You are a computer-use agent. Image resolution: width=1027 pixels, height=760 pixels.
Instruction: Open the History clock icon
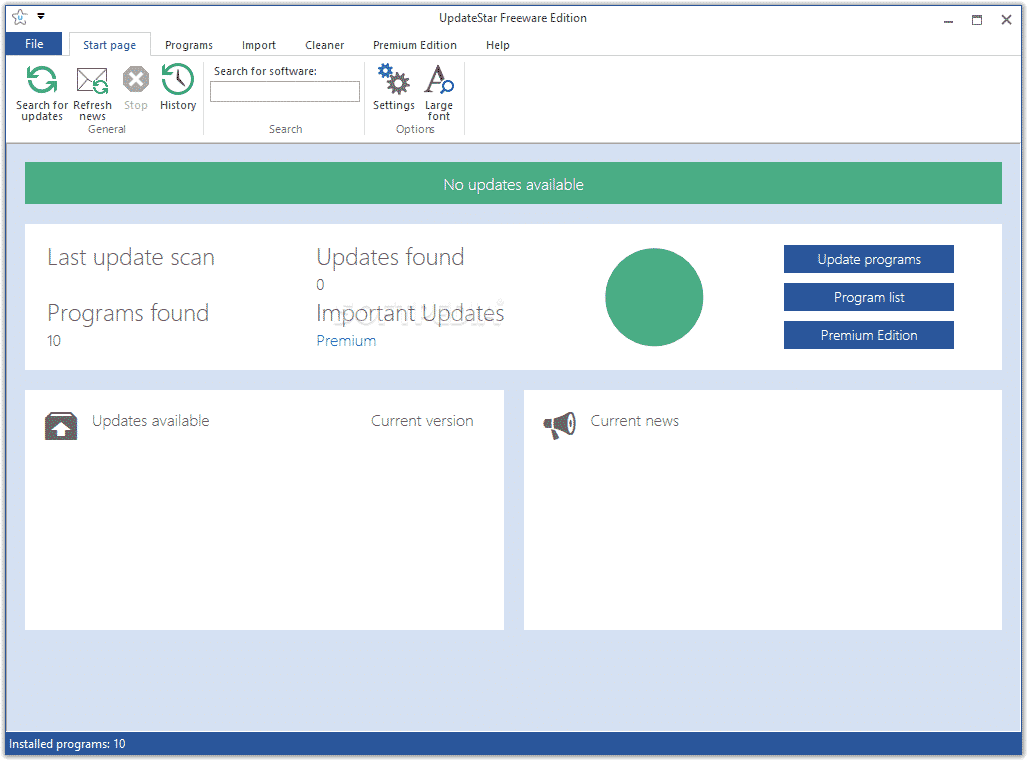pos(178,80)
